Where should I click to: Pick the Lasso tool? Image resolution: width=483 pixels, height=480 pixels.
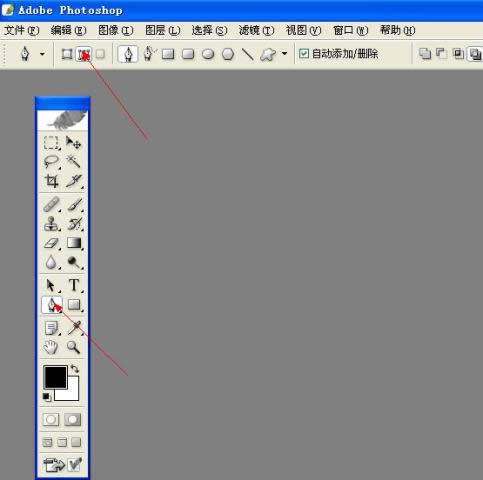pyautogui.click(x=51, y=162)
